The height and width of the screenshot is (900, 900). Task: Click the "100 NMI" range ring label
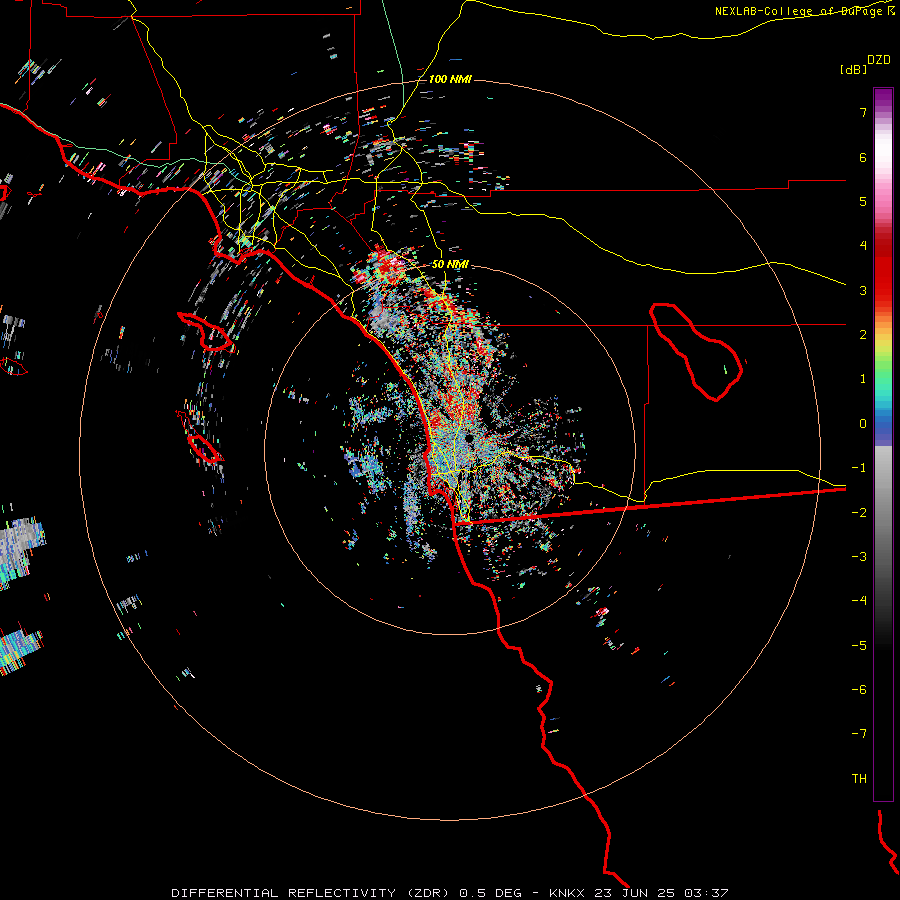click(450, 79)
